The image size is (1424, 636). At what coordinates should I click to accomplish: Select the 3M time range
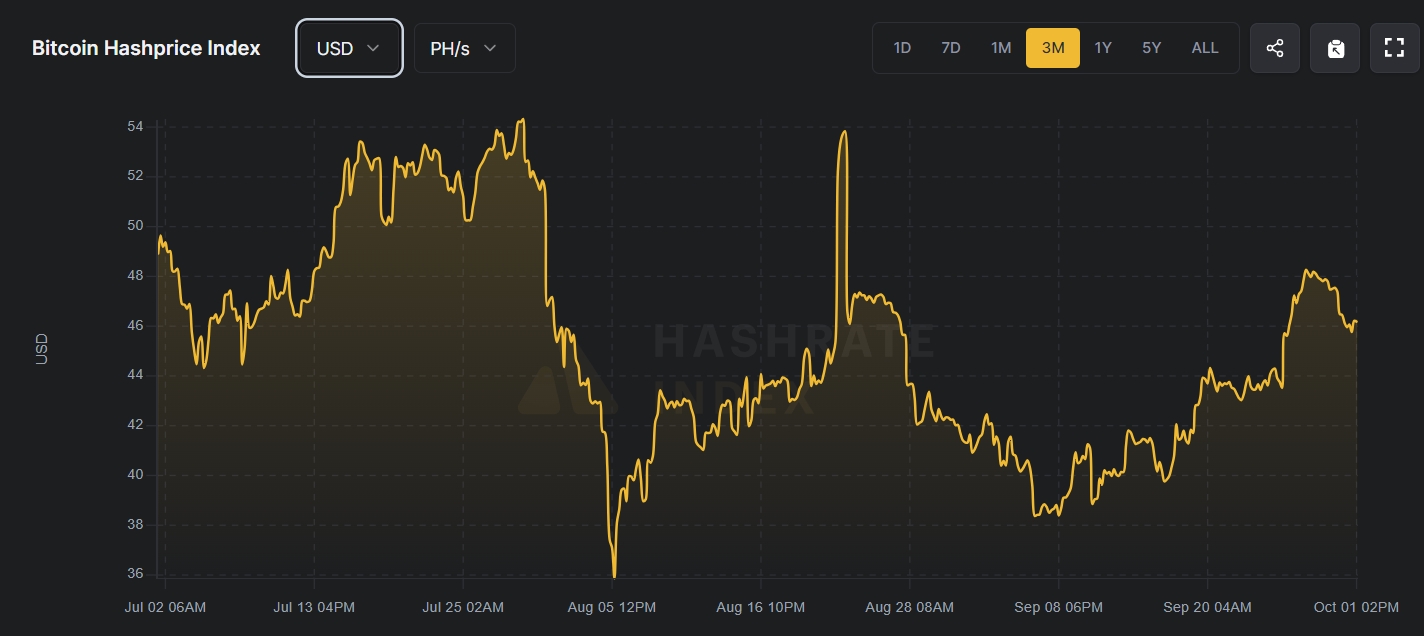click(1053, 48)
